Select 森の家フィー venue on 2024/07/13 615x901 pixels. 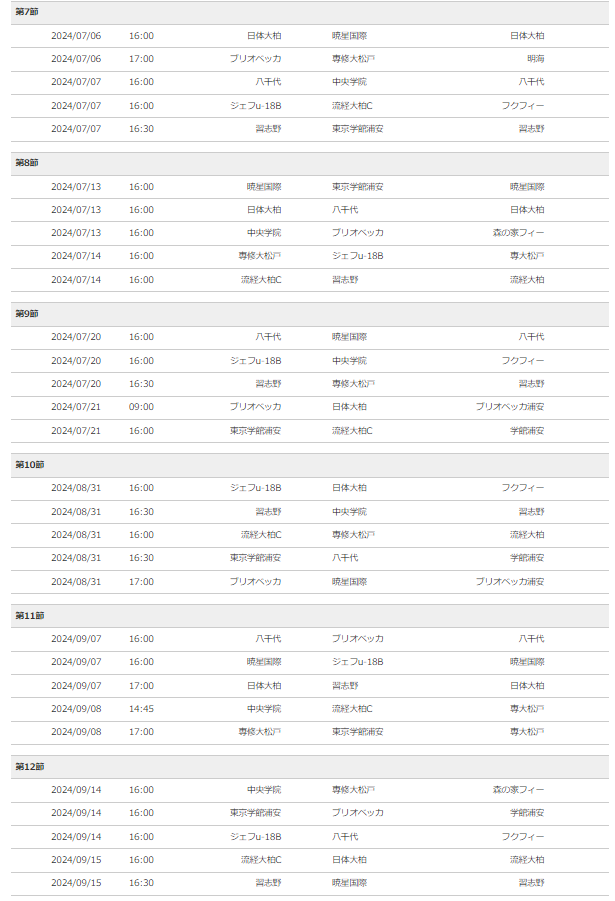518,233
